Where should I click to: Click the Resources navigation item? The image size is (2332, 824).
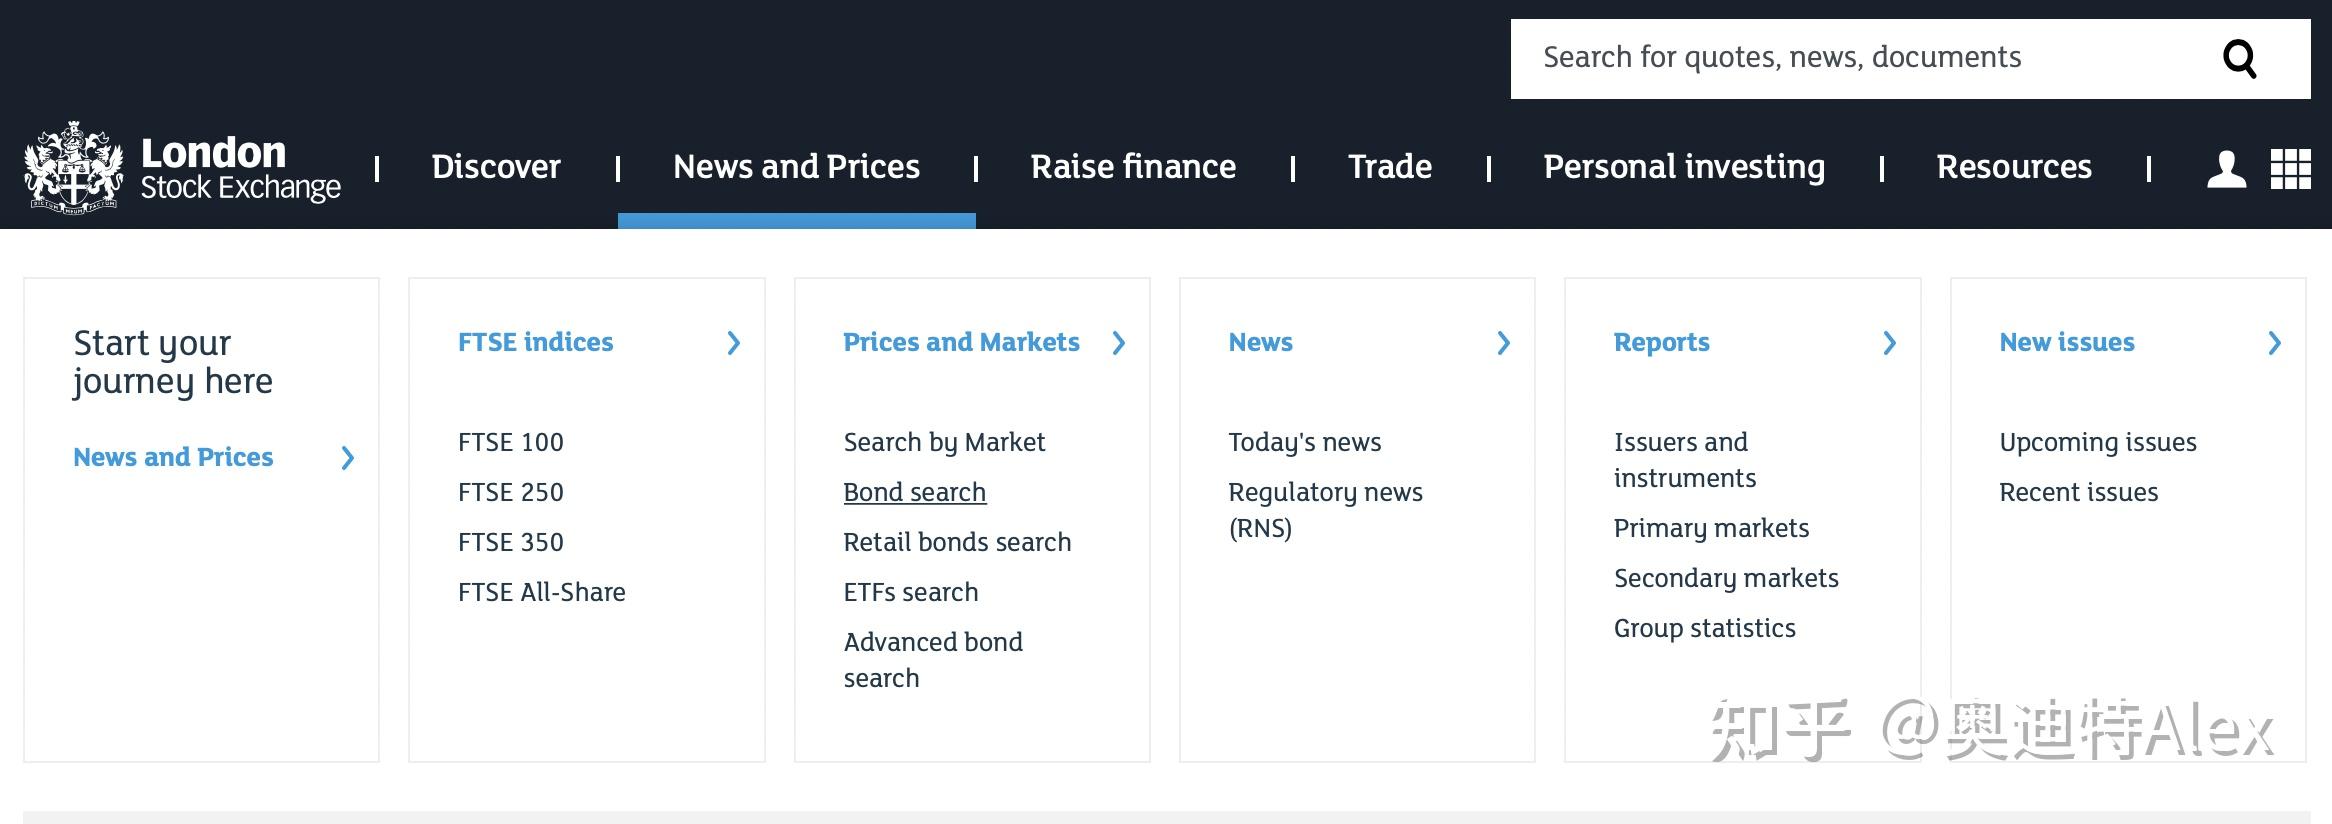pos(2014,166)
